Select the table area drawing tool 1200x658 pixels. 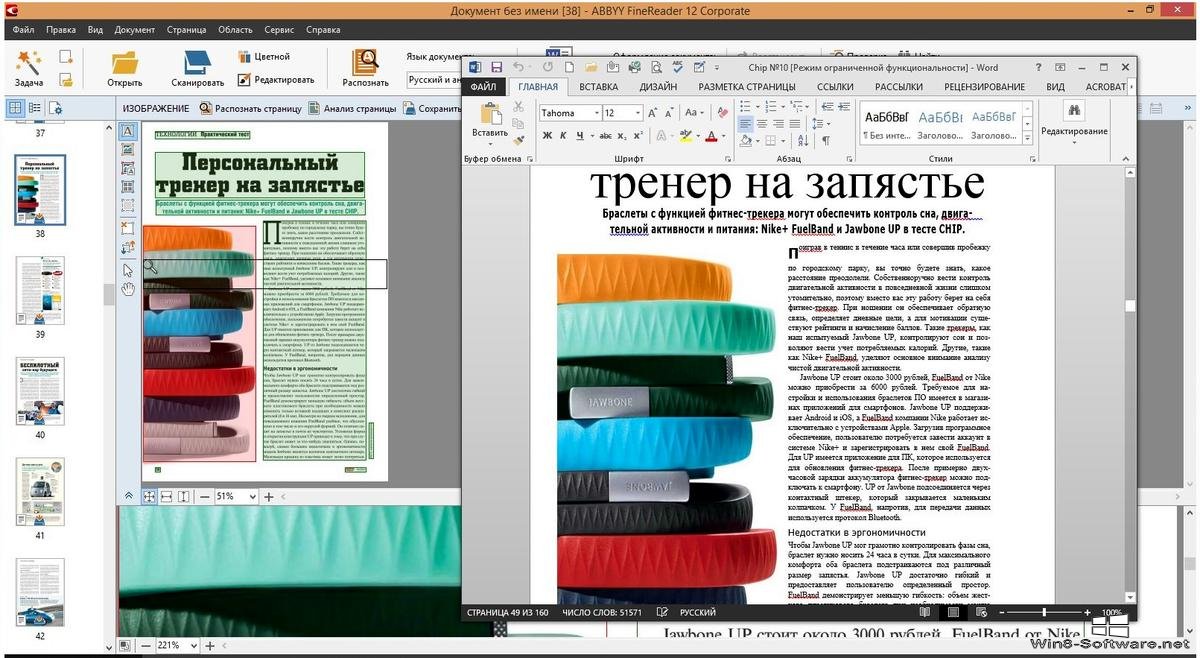point(128,186)
